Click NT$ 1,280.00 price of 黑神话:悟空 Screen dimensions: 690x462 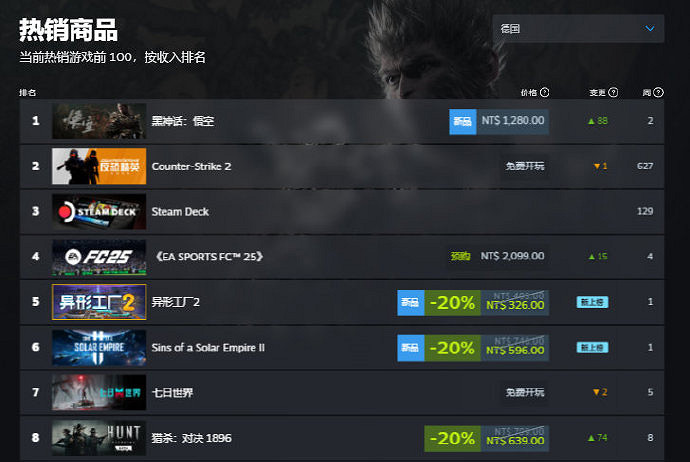(513, 121)
